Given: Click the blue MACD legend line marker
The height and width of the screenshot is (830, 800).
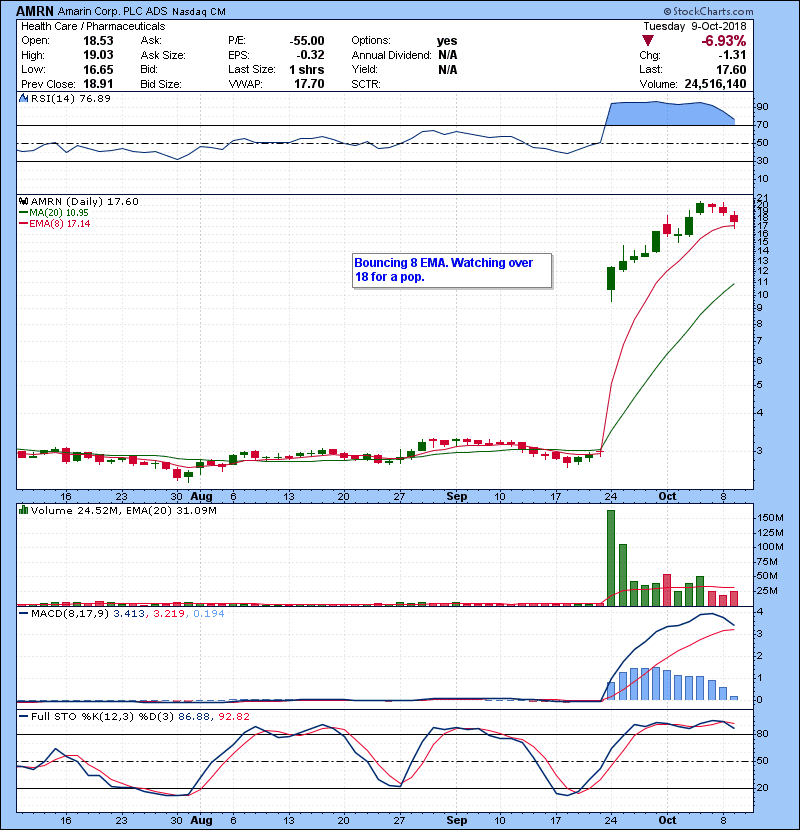Looking at the screenshot, I should point(23,614).
